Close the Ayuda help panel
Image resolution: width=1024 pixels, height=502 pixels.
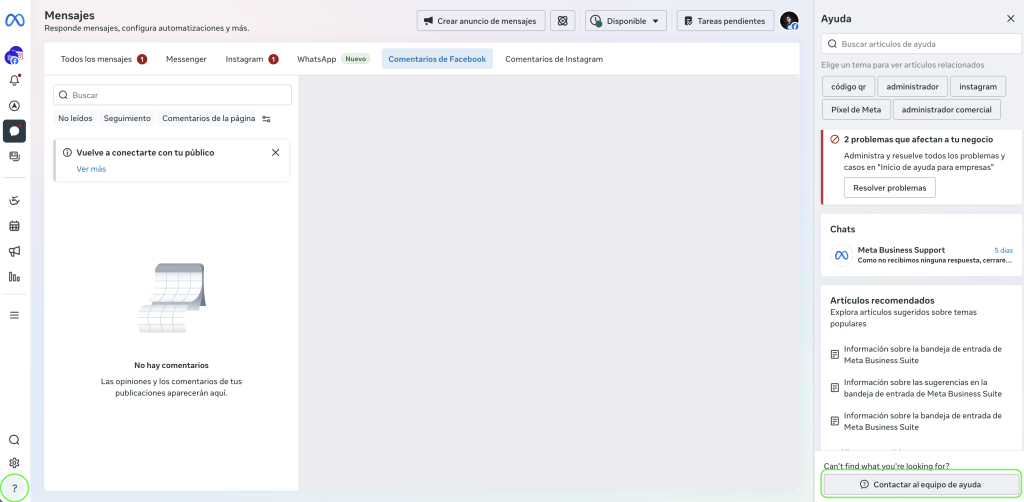[1010, 19]
